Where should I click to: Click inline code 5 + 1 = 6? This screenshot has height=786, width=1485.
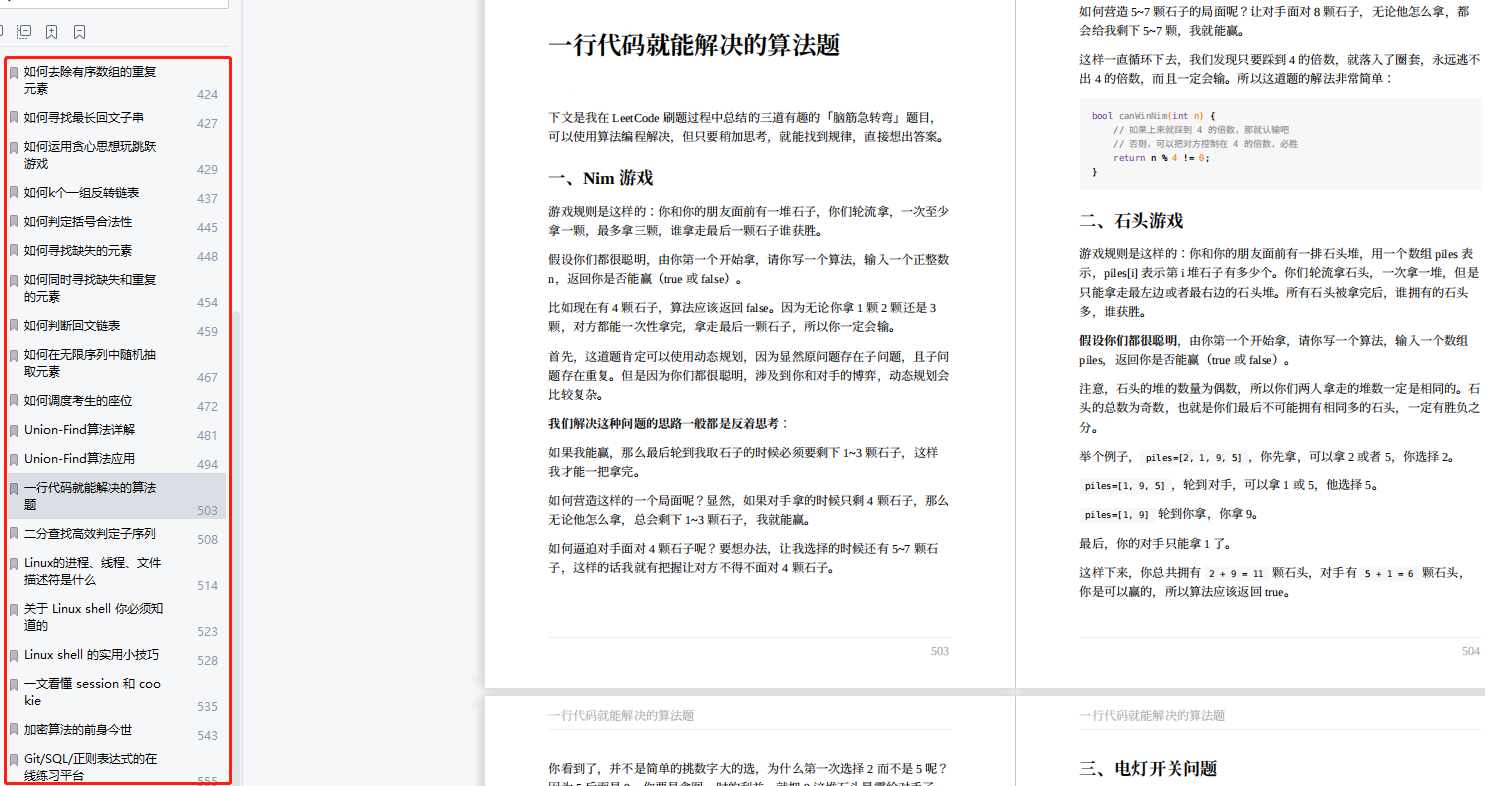click(1391, 574)
